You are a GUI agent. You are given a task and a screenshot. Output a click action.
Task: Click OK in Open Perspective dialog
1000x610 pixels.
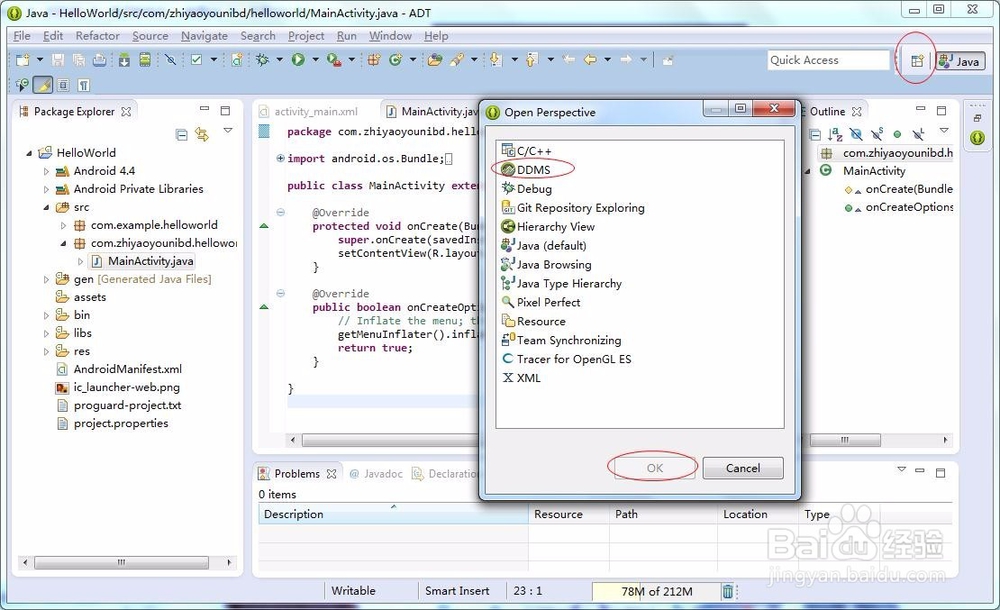[x=654, y=468]
